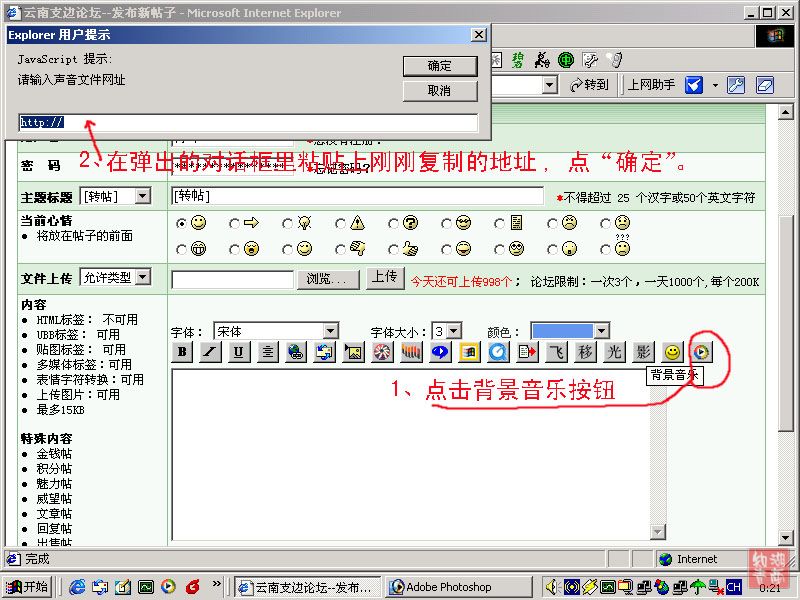Viewport: 800px width, 600px height.
Task: Open the smiley emoticon button in editor toolbar
Action: pyautogui.click(x=673, y=352)
